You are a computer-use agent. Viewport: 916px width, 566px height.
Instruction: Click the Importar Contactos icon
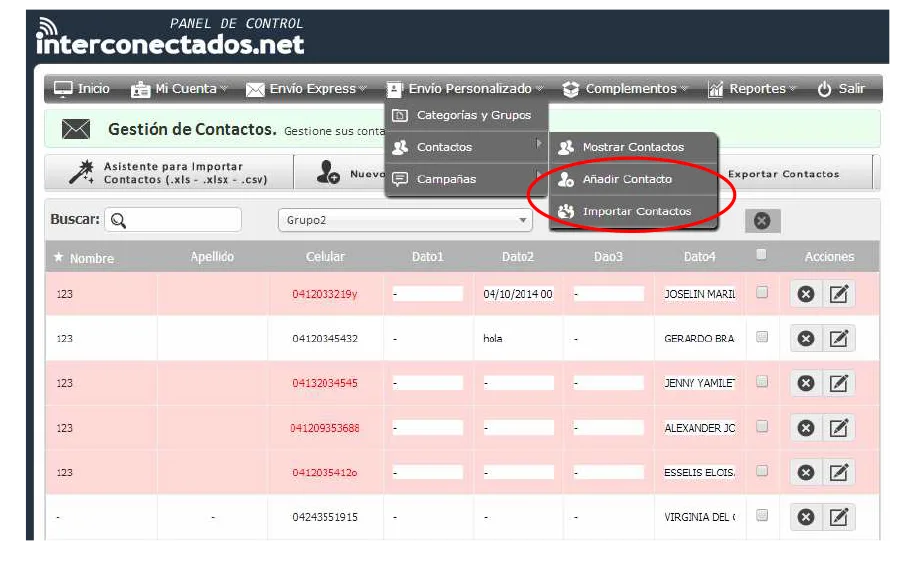[x=565, y=211]
